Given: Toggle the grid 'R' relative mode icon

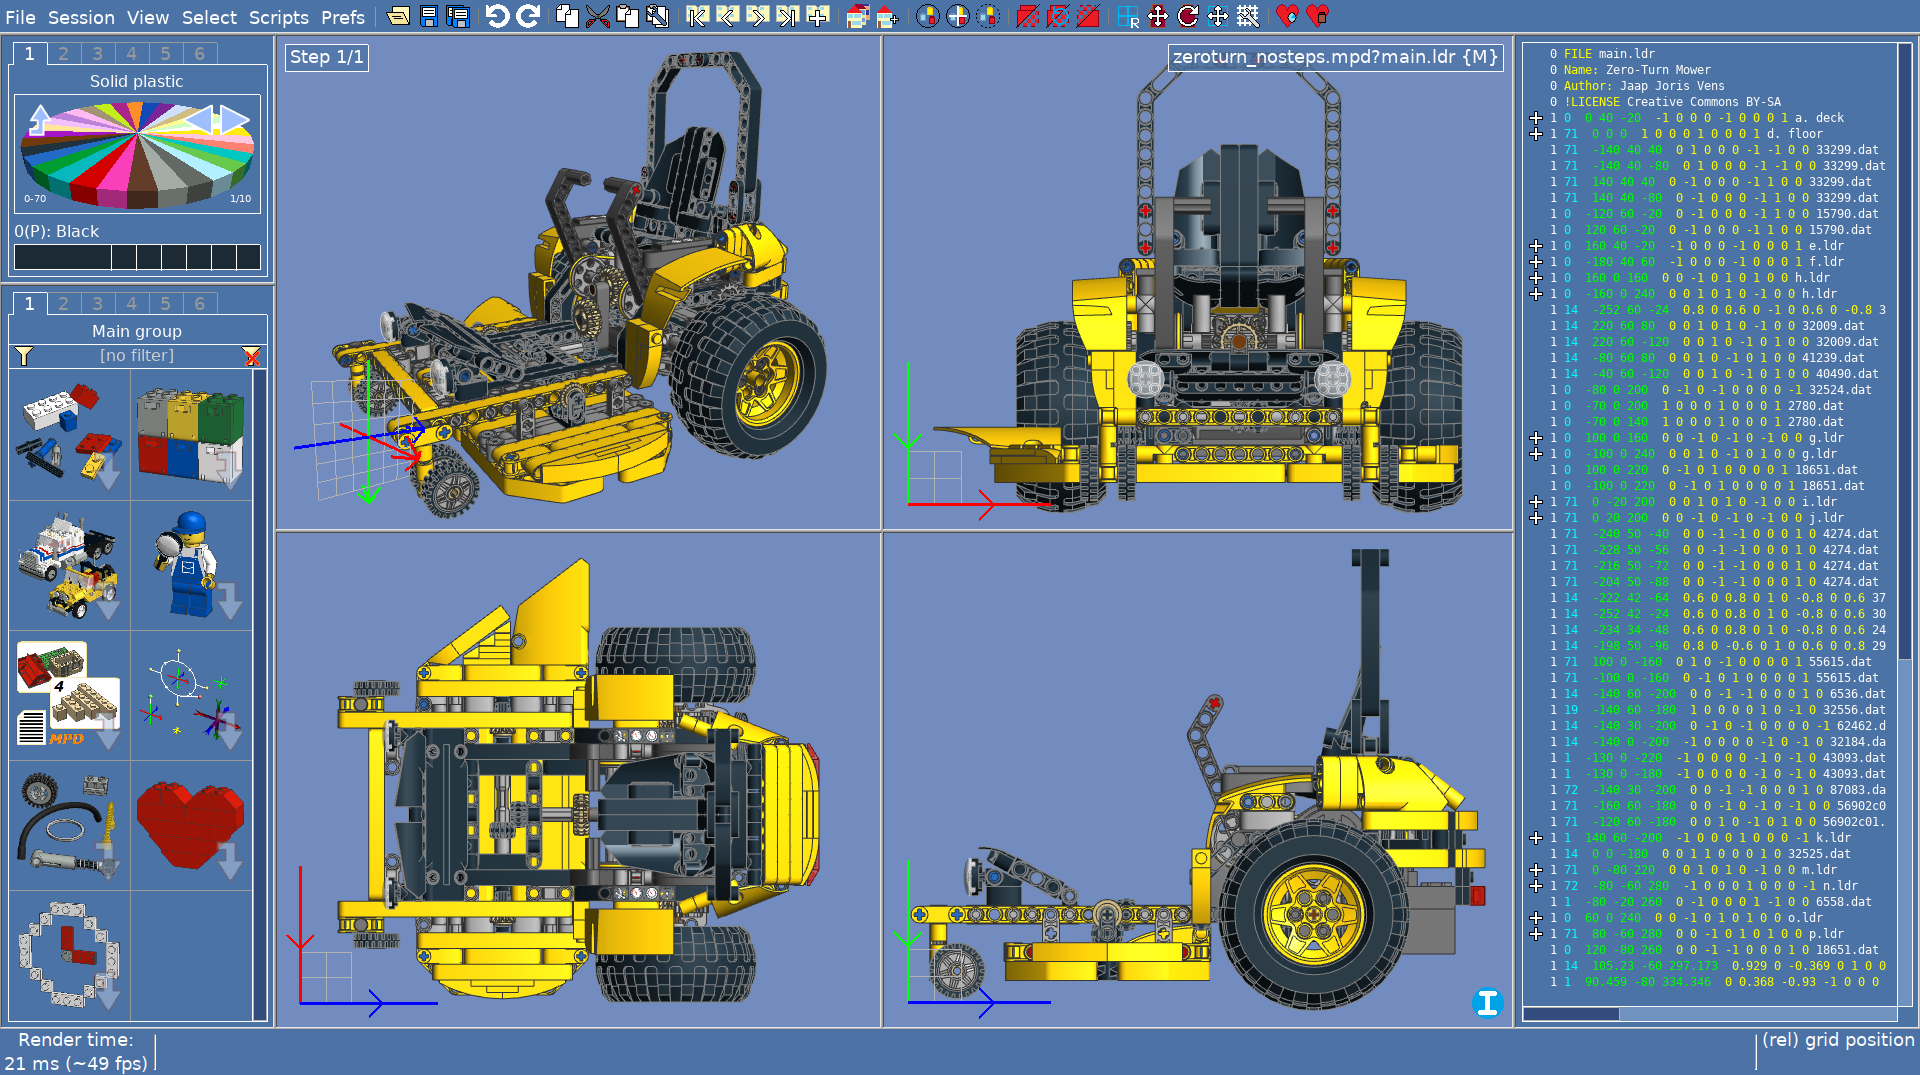Looking at the screenshot, I should [1128, 16].
